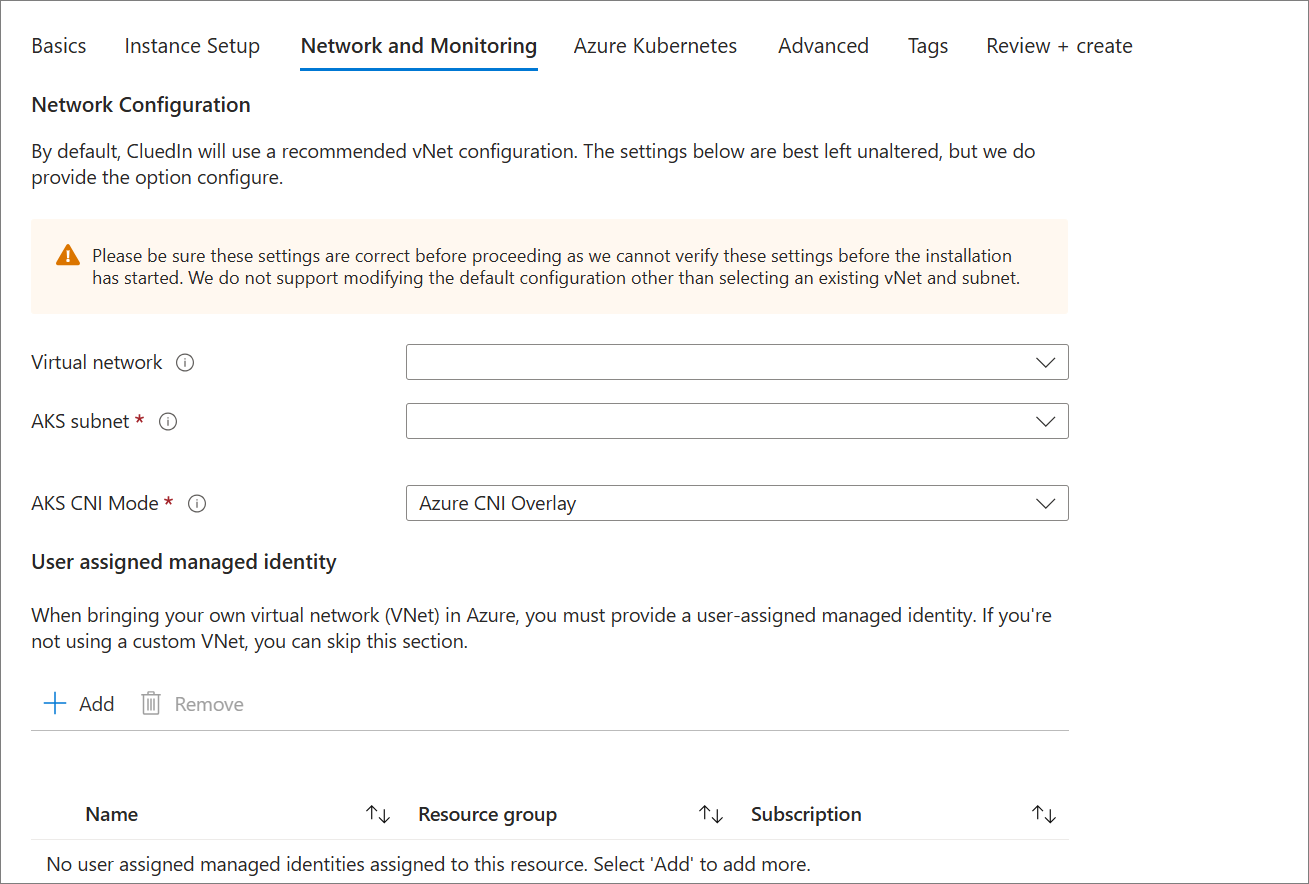Select the Network and Monitoring tab
This screenshot has height=884, width=1309.
coord(419,46)
